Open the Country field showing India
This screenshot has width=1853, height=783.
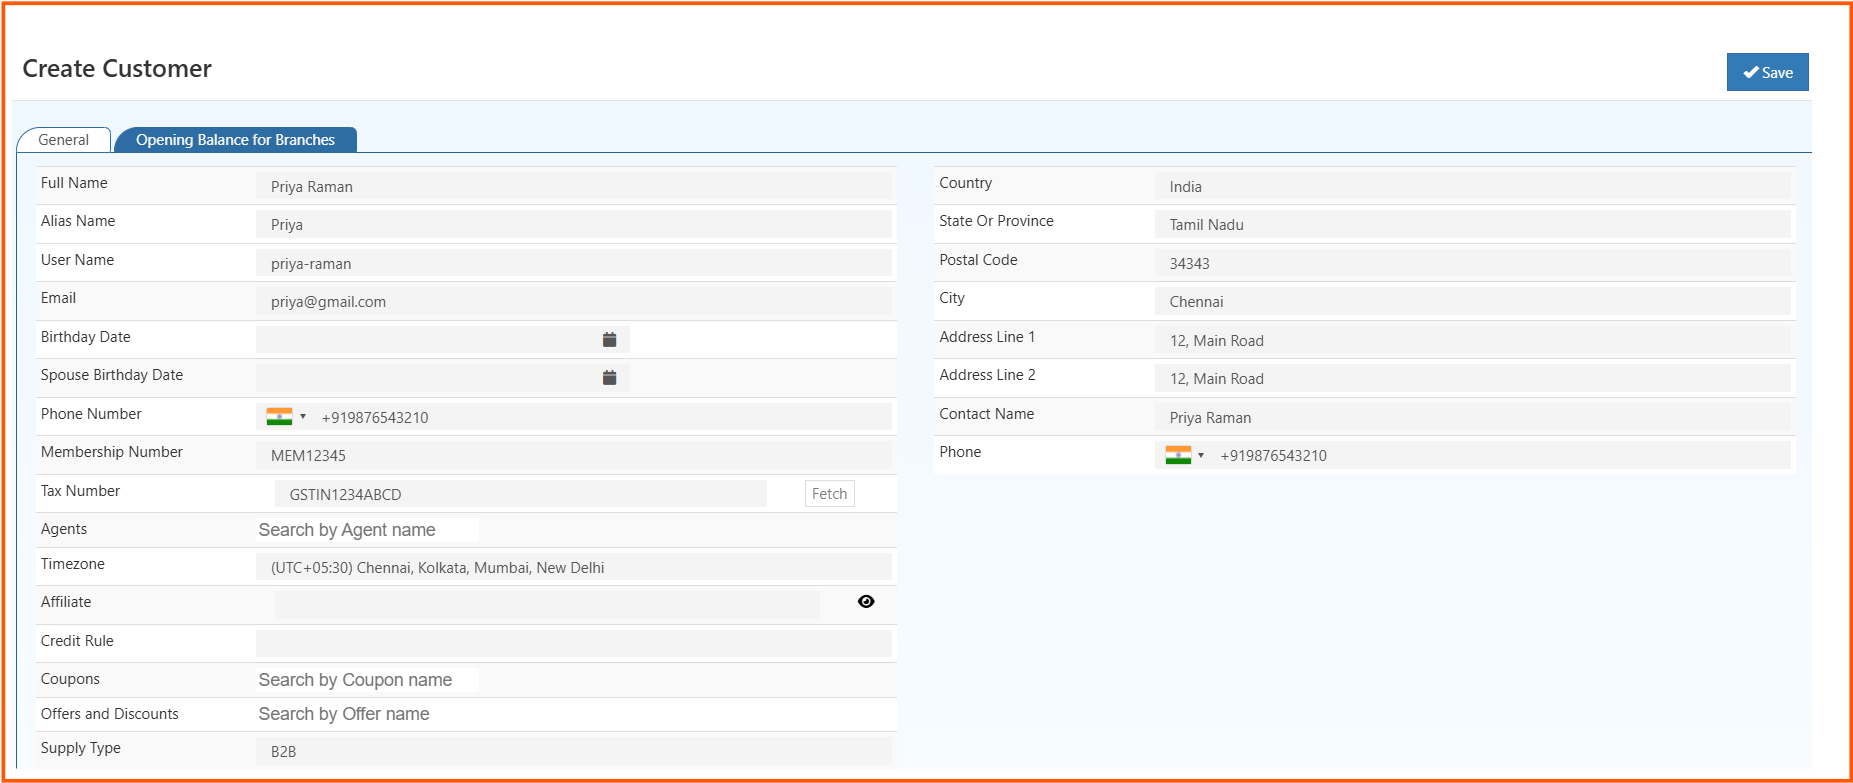pyautogui.click(x=1472, y=186)
